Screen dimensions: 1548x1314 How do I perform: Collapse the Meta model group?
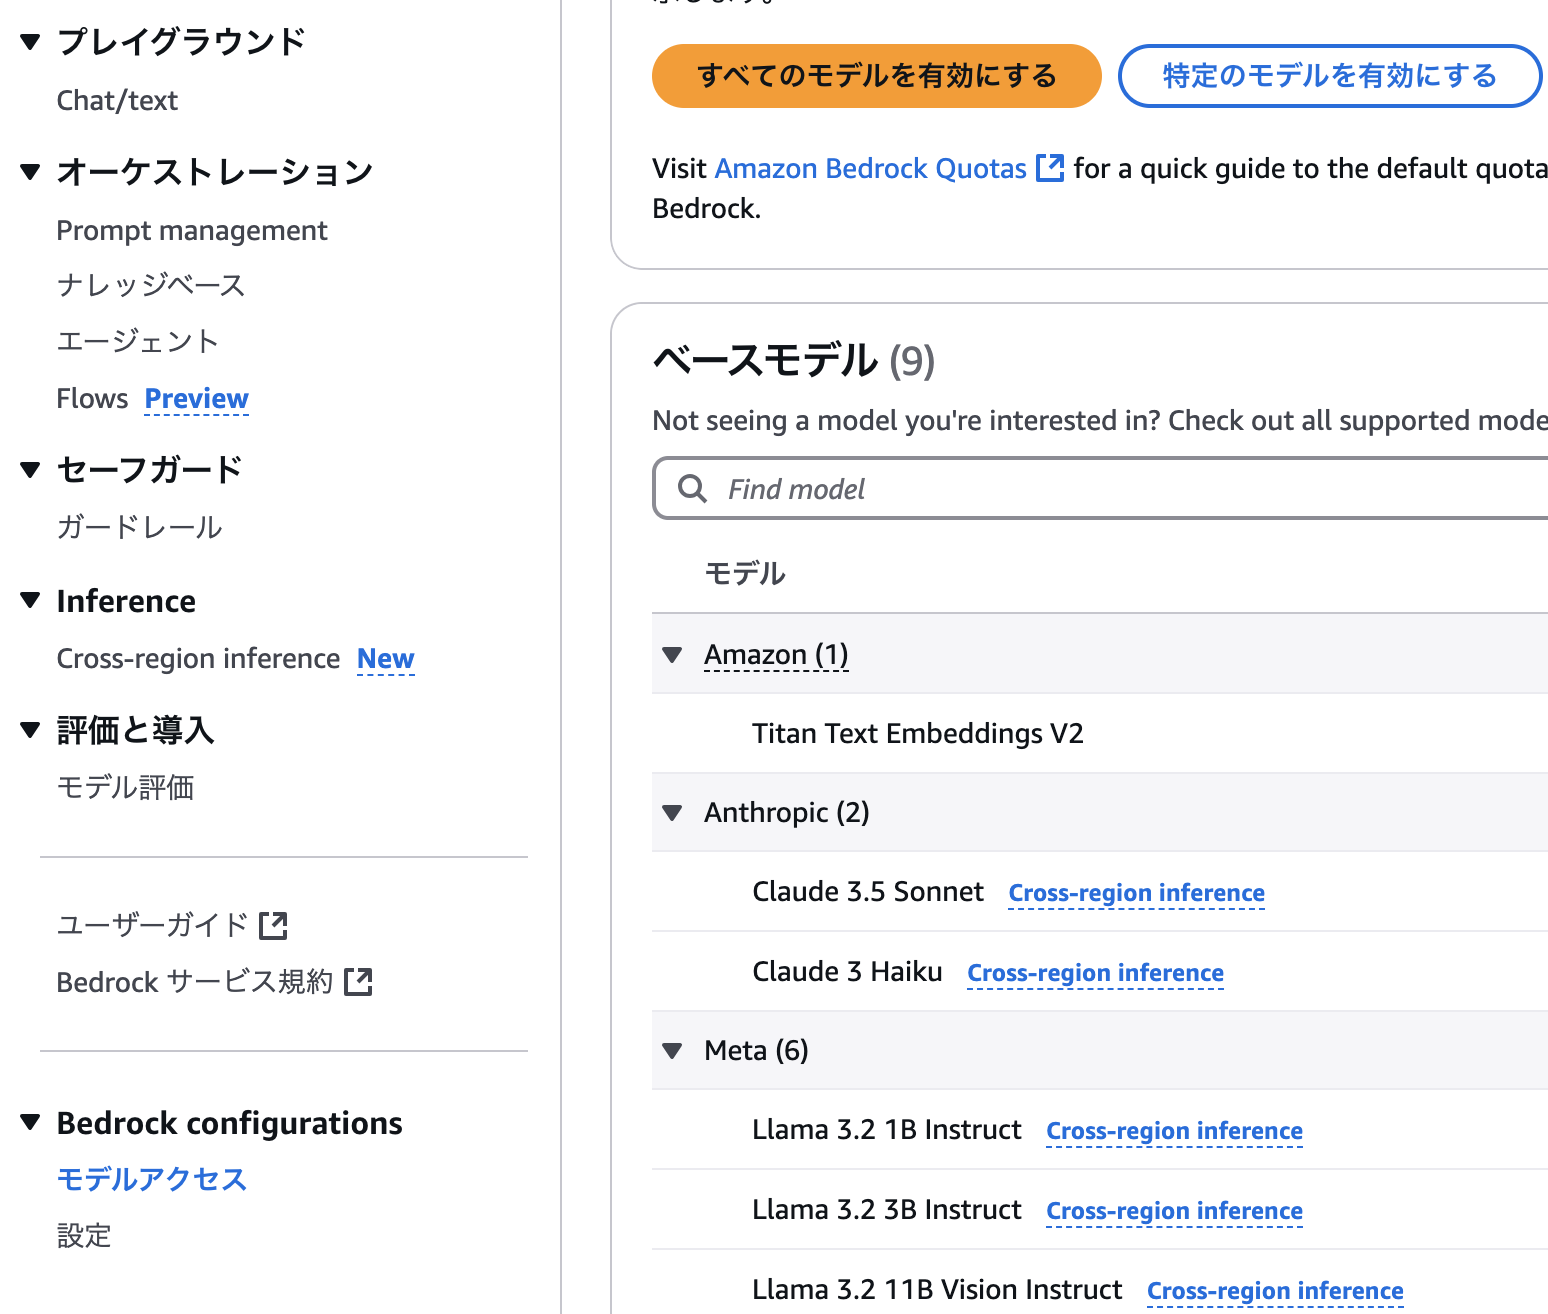[673, 1051]
